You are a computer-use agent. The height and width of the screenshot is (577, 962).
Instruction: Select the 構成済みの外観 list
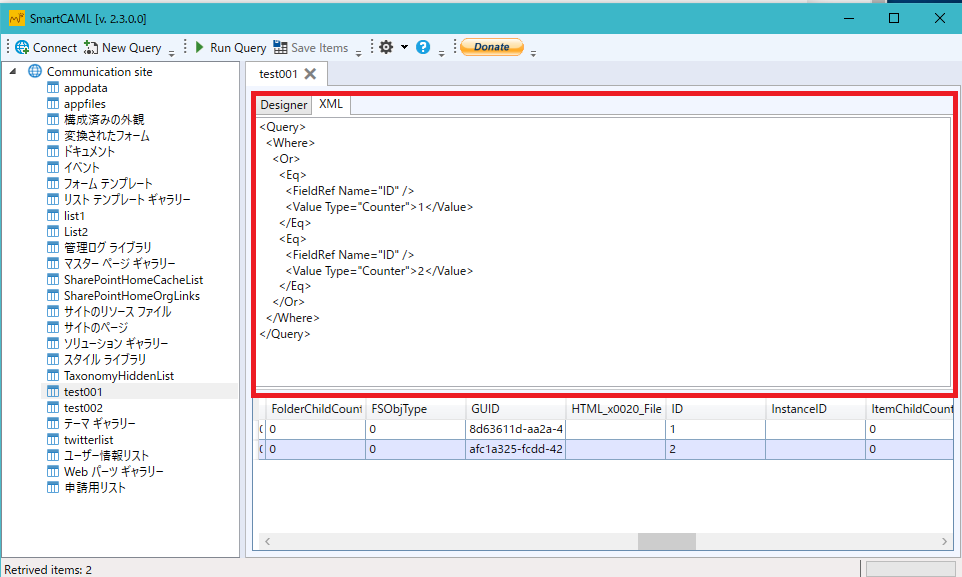tap(104, 120)
